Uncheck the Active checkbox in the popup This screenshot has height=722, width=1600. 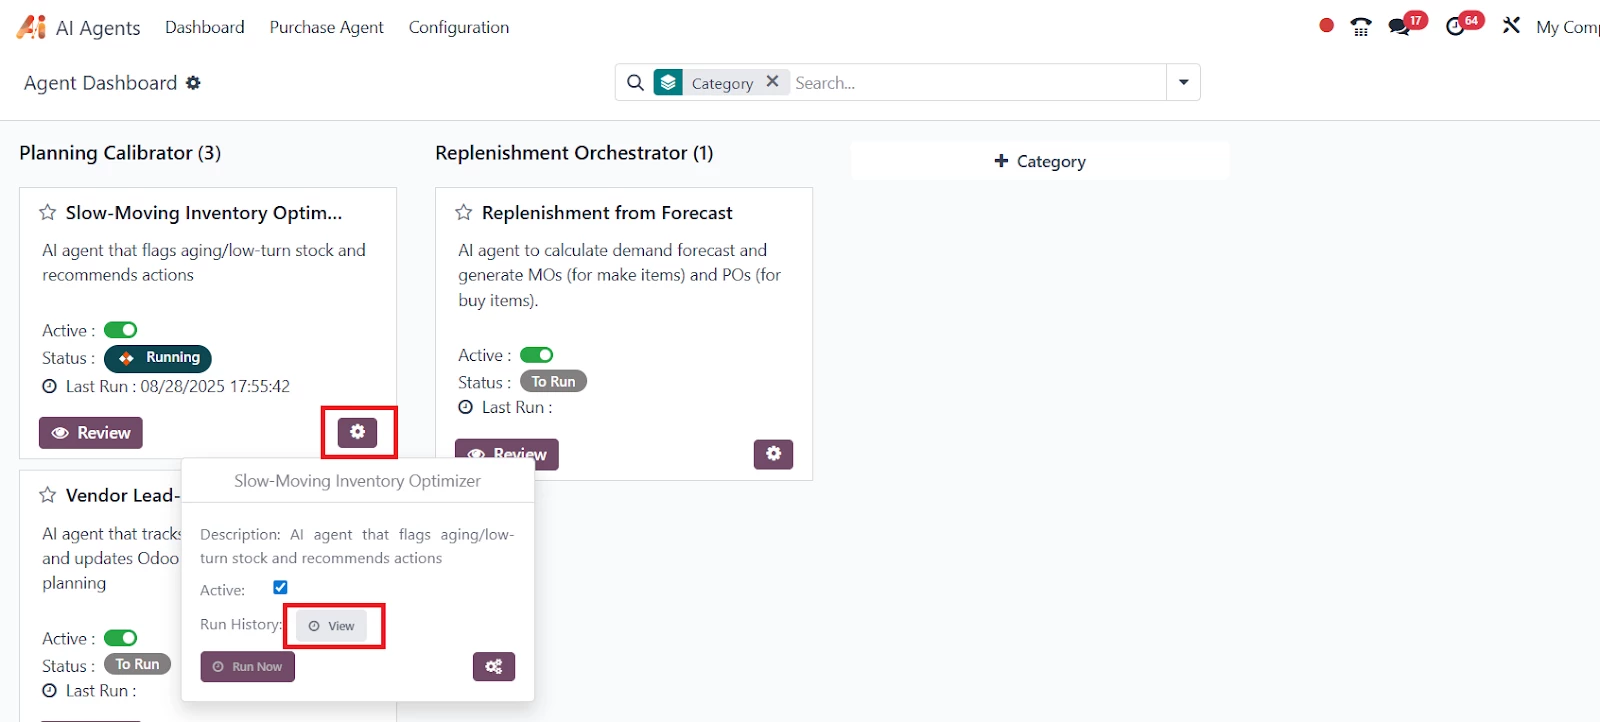tap(281, 588)
